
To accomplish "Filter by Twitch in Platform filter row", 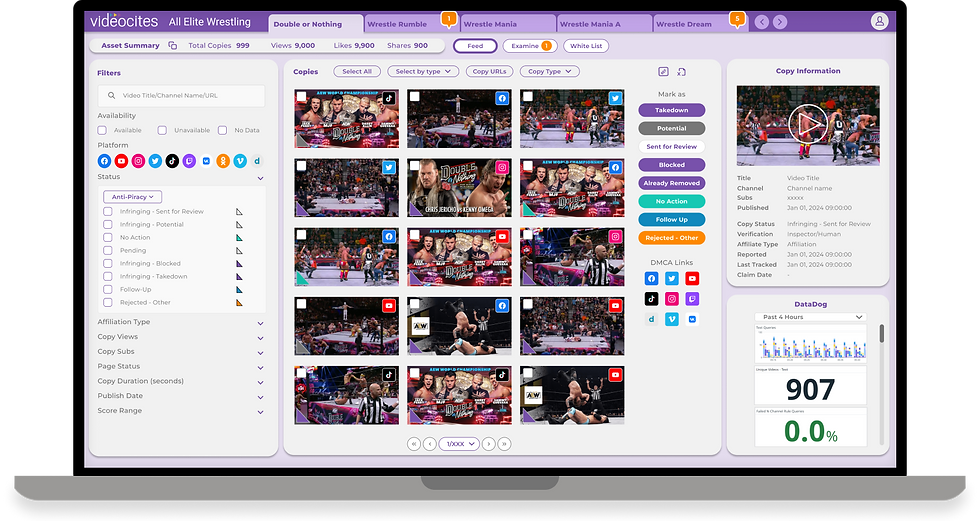I will (189, 161).
